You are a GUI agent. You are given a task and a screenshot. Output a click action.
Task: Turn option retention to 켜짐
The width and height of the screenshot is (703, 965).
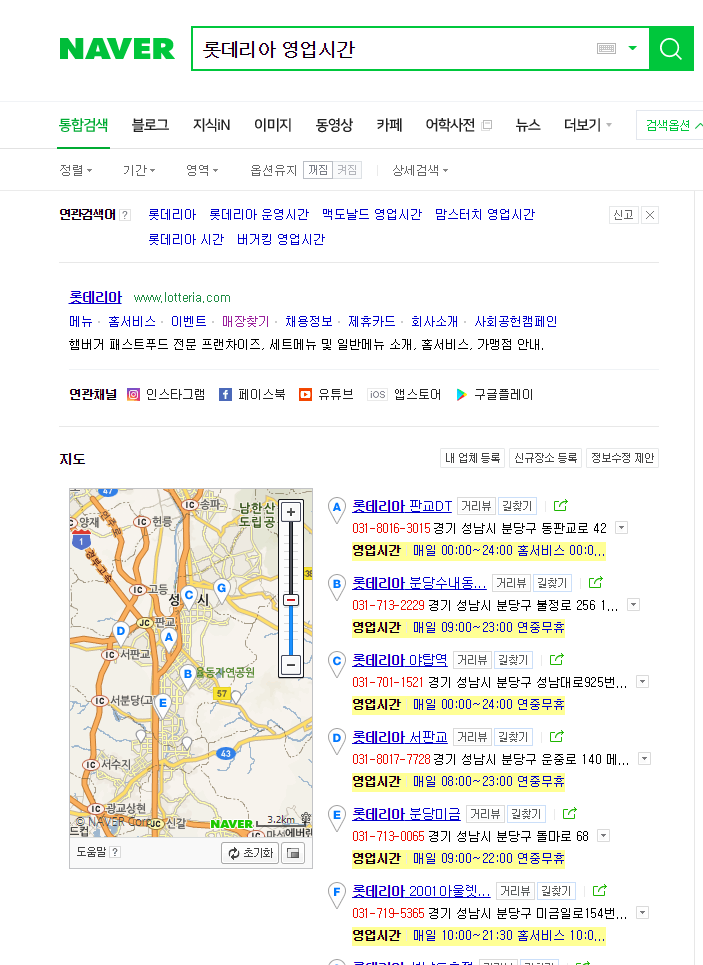347,170
